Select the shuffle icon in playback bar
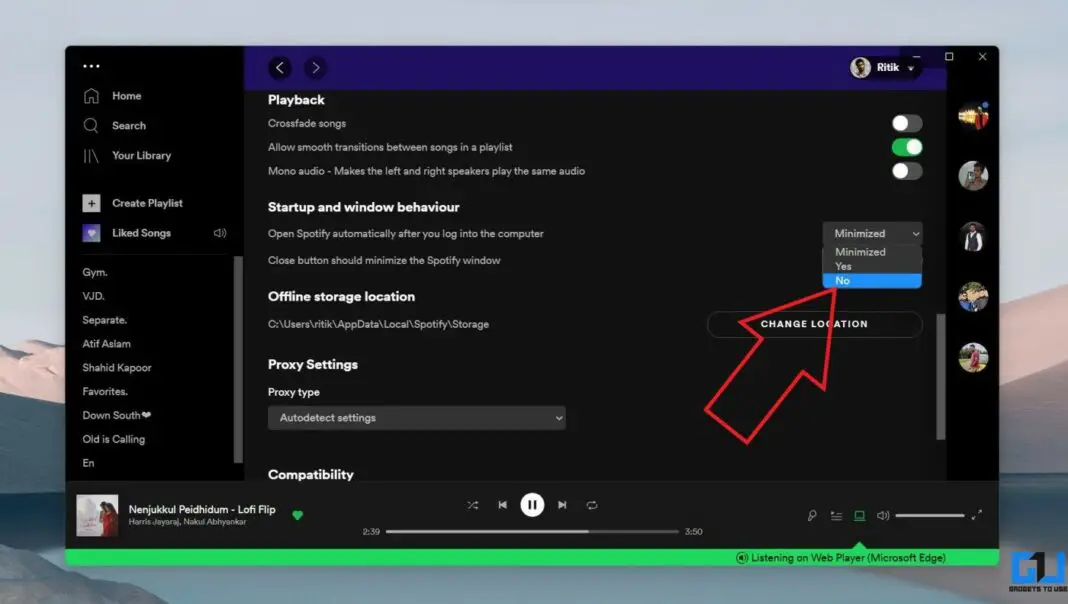 [x=472, y=505]
